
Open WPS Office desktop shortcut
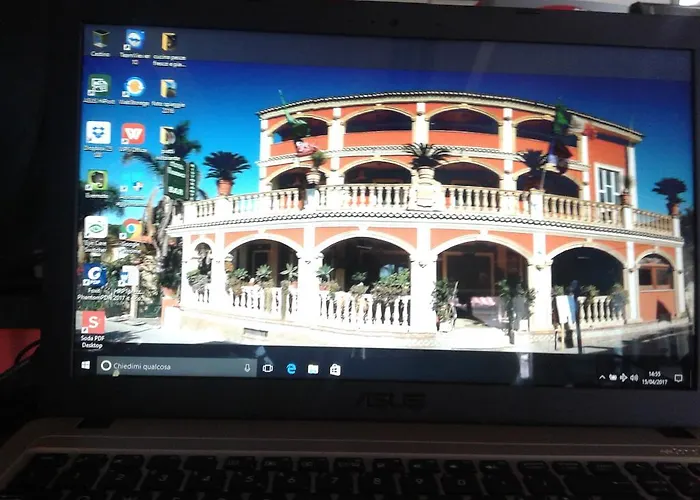click(x=132, y=134)
